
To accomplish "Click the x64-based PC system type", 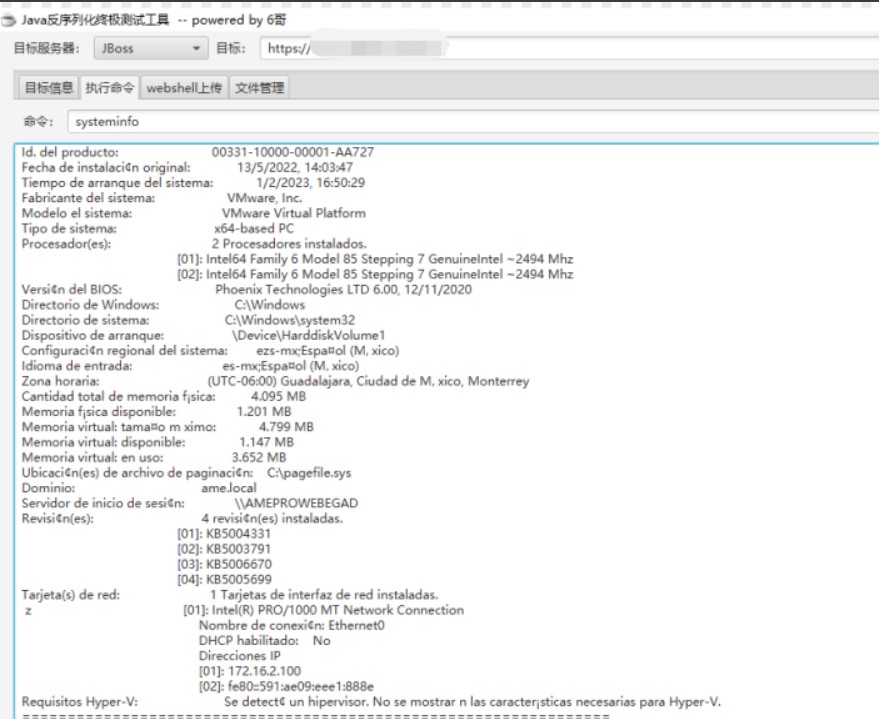I will click(254, 229).
